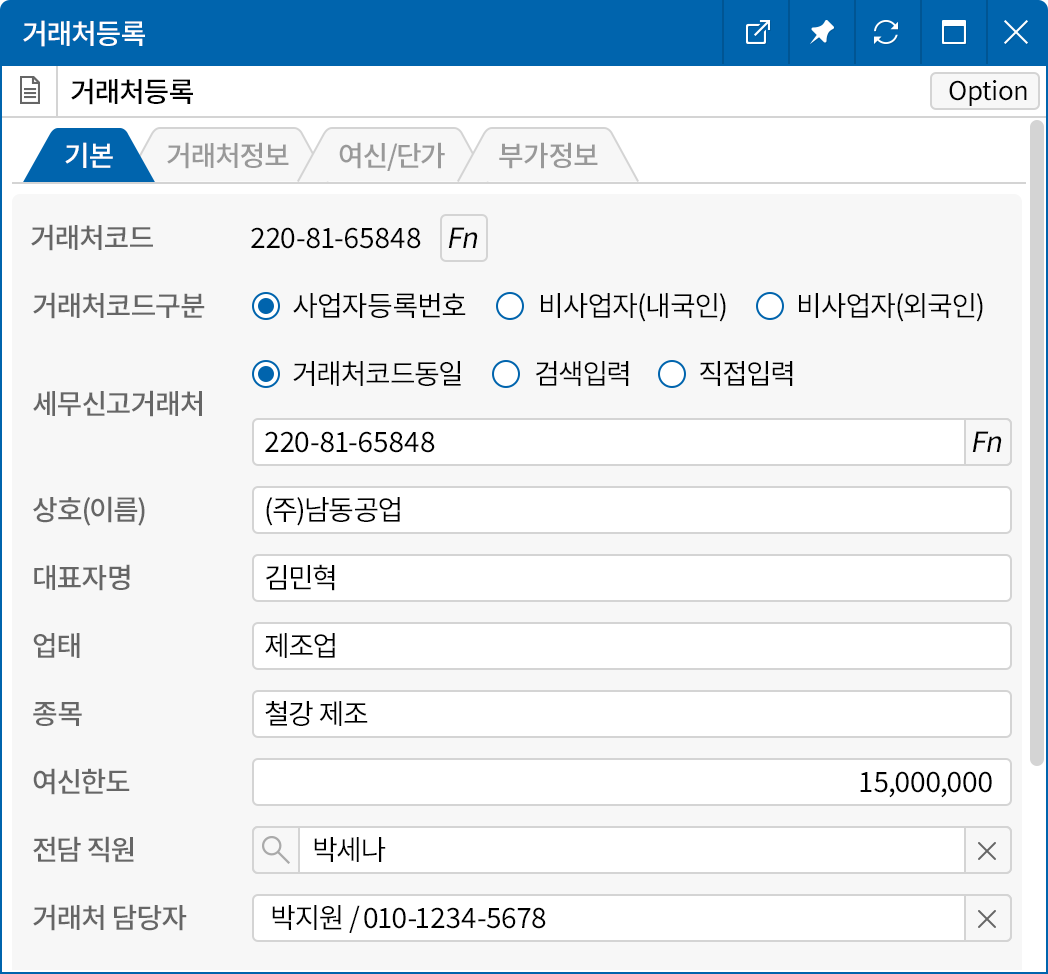The image size is (1048, 974).
Task: Clear the 거래처 담당자 field with X
Action: (x=987, y=919)
